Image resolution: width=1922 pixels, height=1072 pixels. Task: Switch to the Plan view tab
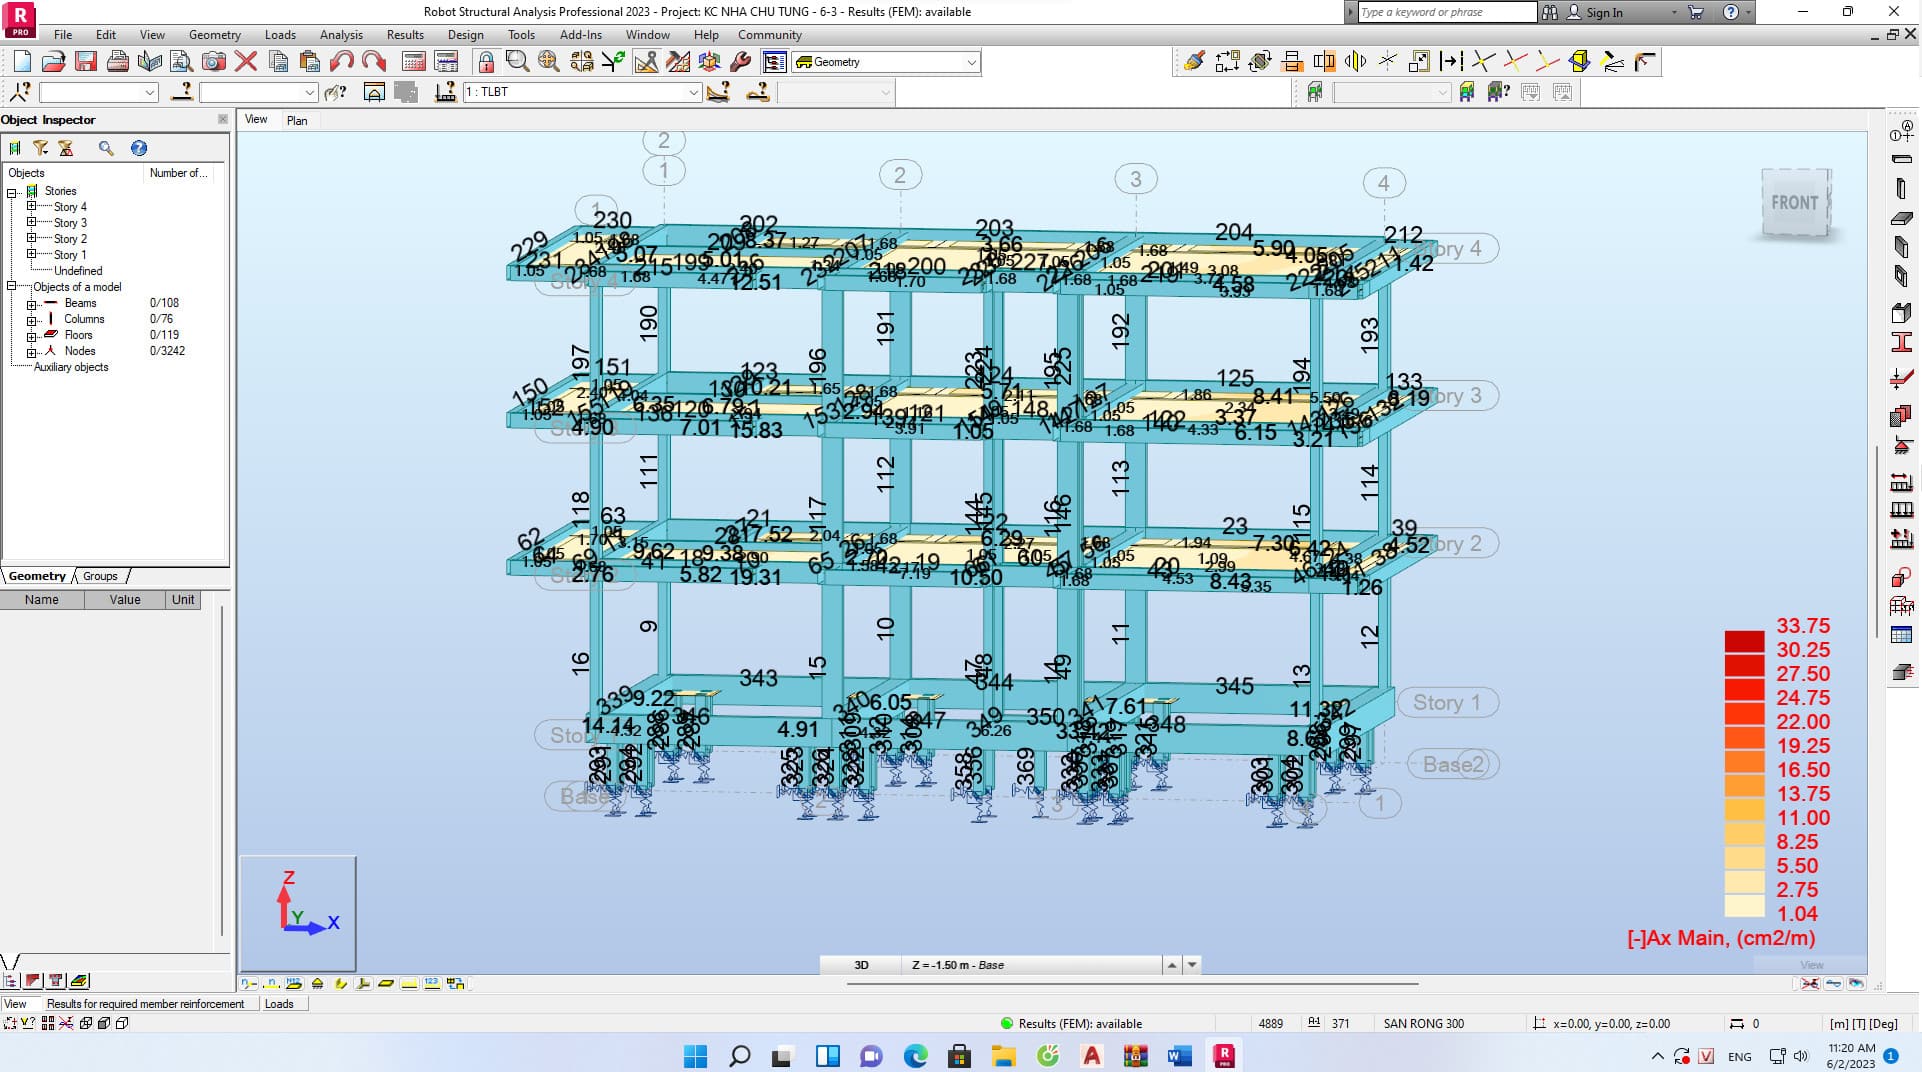click(x=297, y=120)
